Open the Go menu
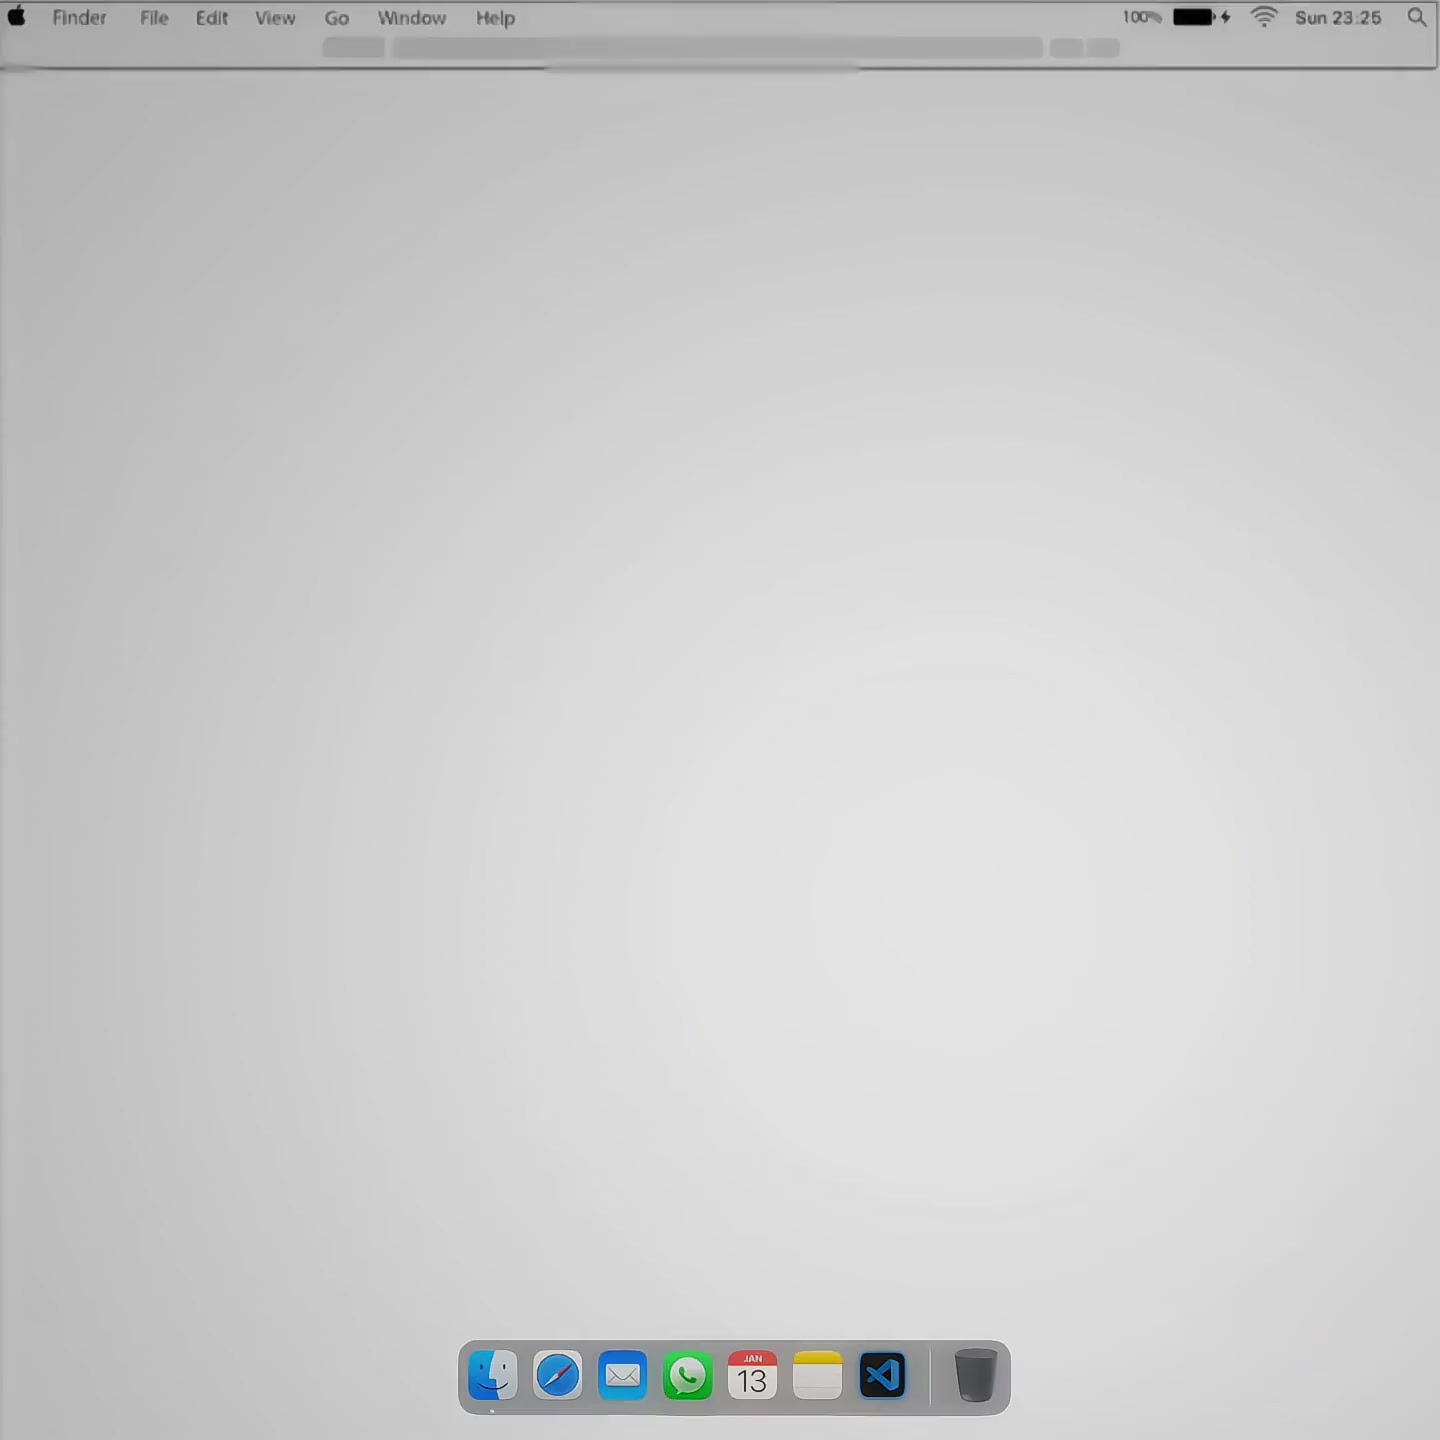 337,18
